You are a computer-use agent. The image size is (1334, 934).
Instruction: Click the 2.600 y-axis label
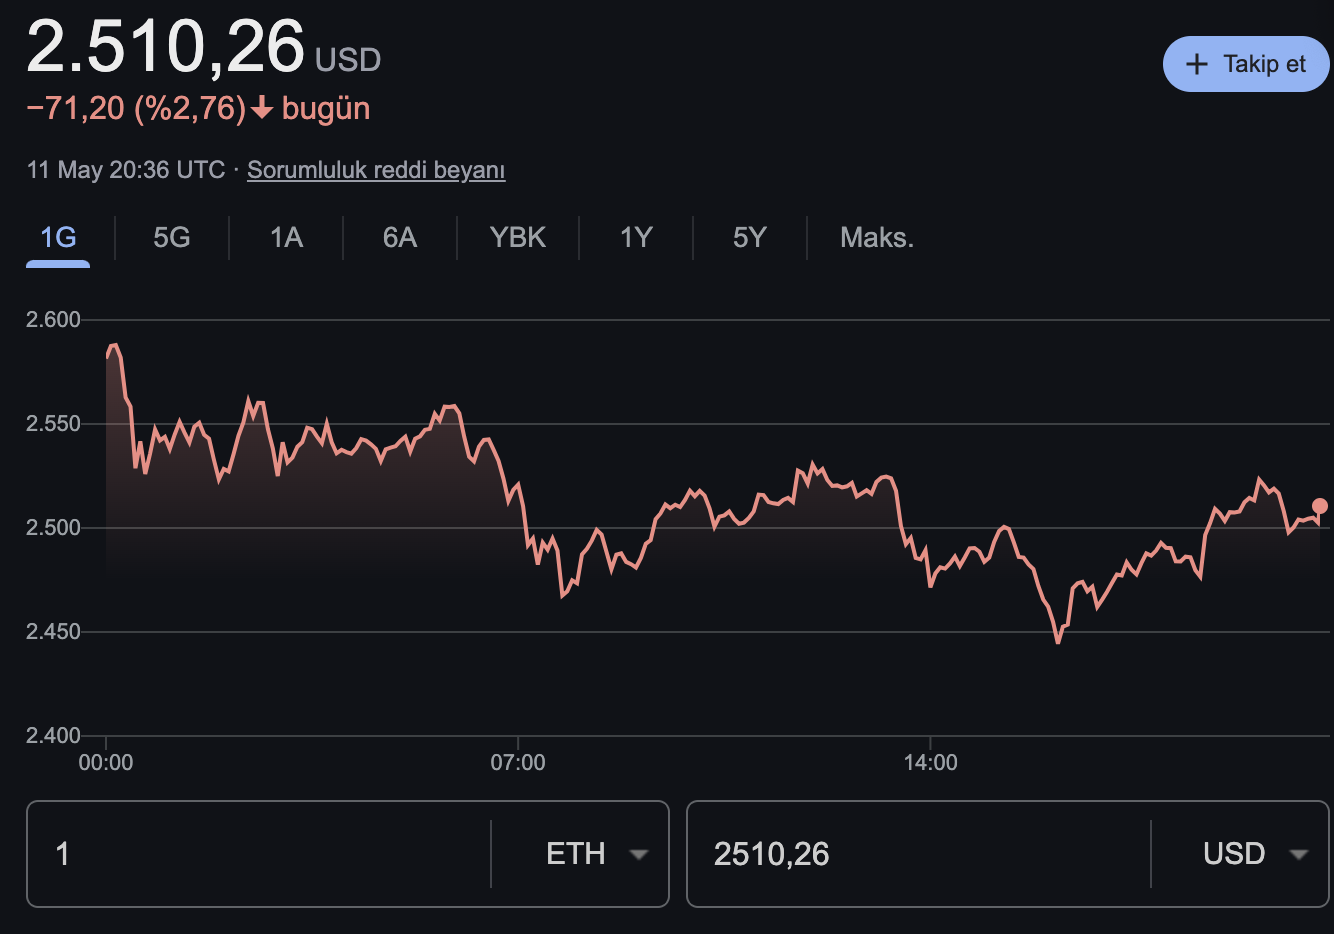click(x=53, y=320)
